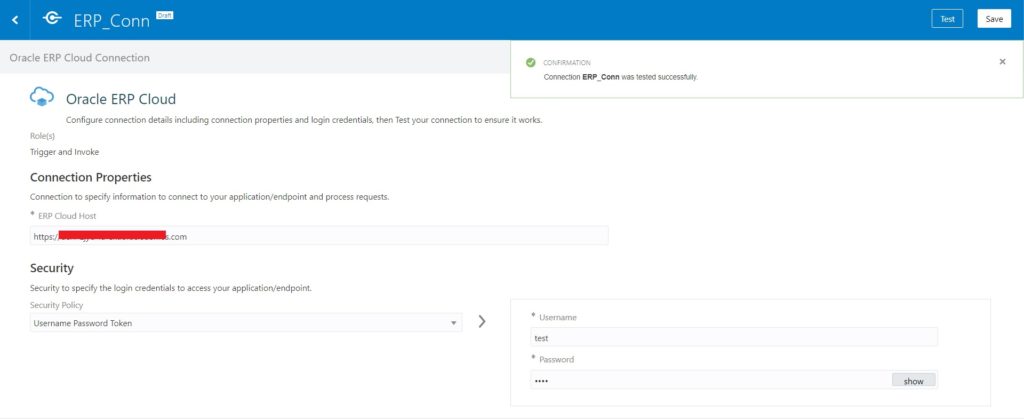
Task: Select the Password input field
Action: click(x=710, y=380)
